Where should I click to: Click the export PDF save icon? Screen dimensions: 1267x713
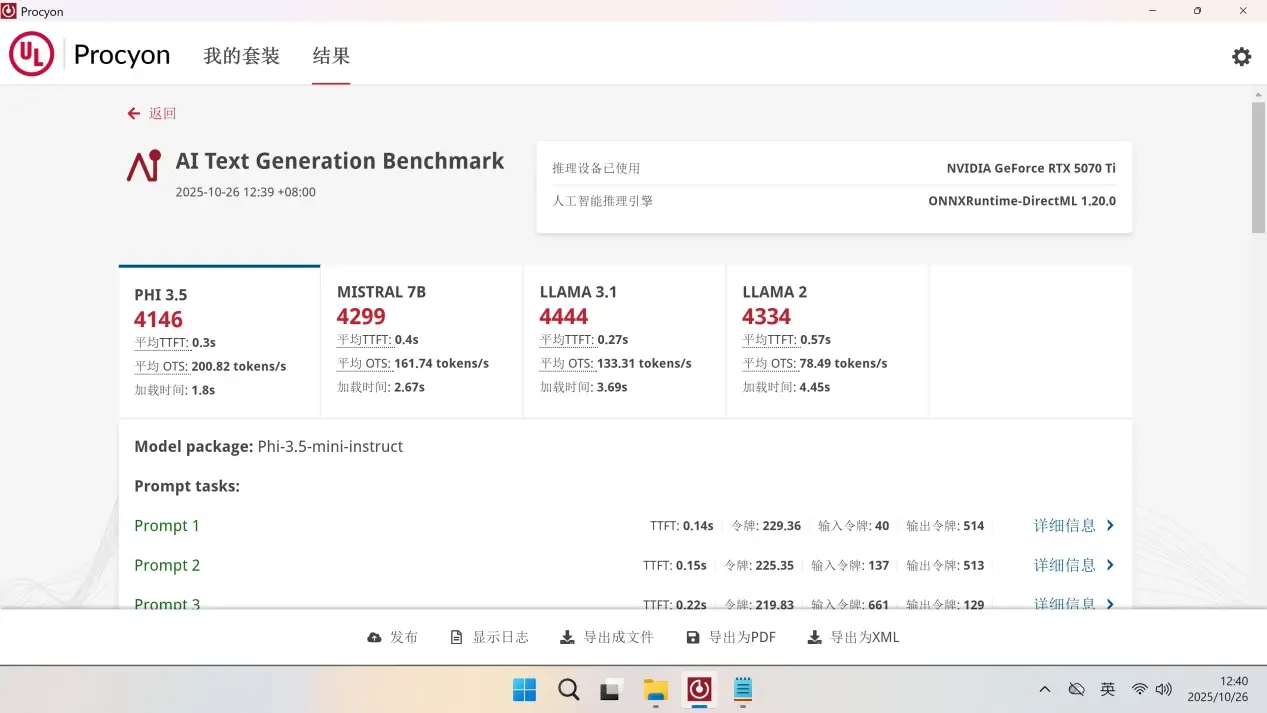693,637
